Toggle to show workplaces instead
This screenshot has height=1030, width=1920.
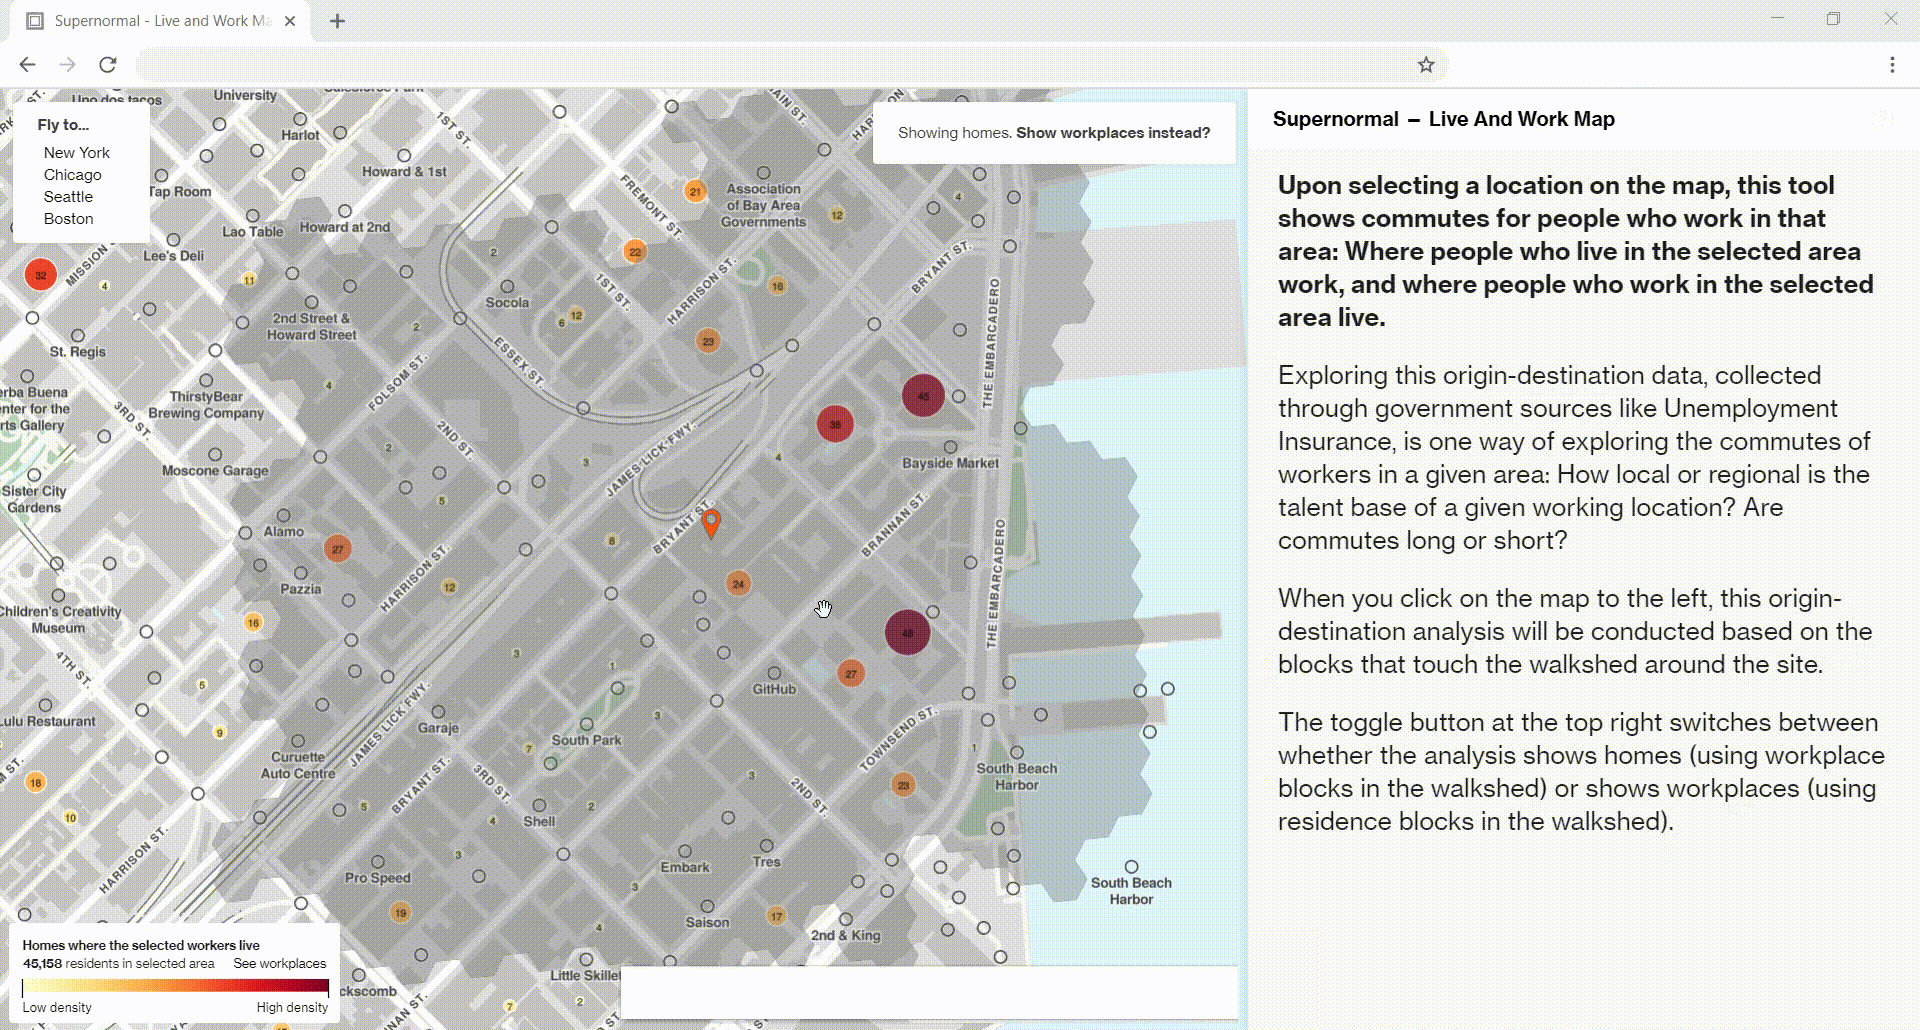pos(1112,133)
